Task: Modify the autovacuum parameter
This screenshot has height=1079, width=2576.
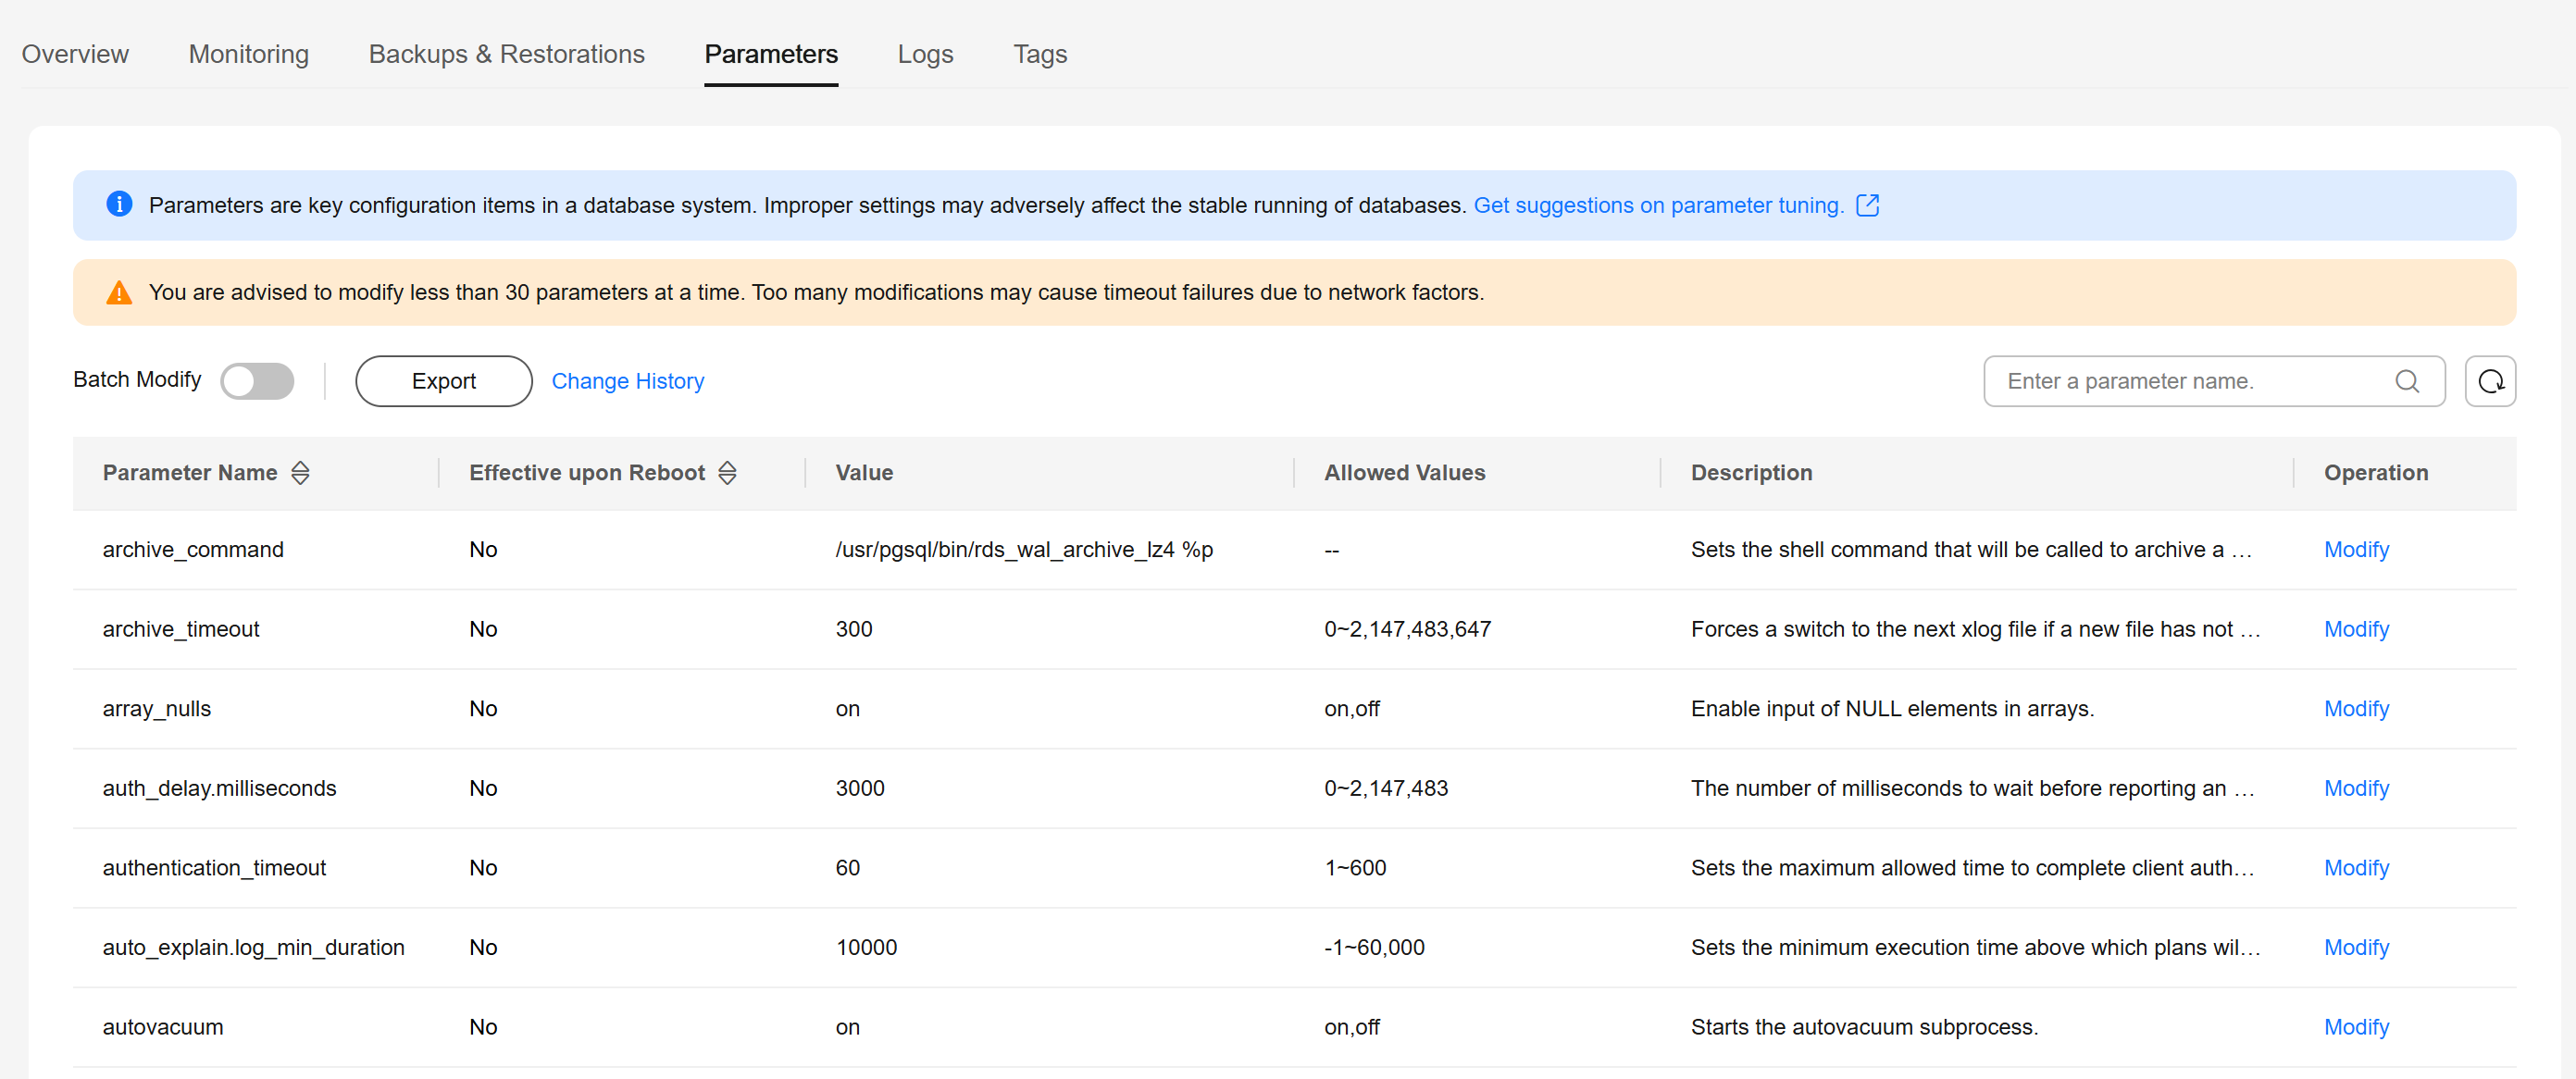Action: click(x=2355, y=1027)
